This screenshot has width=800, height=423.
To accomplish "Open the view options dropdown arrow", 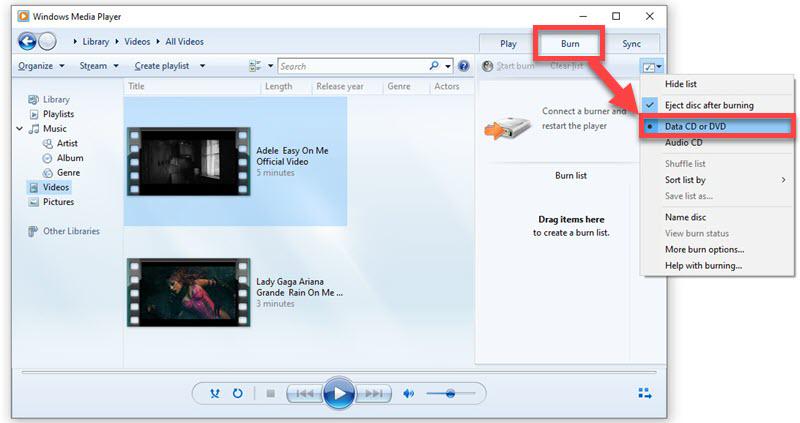I will 270,66.
